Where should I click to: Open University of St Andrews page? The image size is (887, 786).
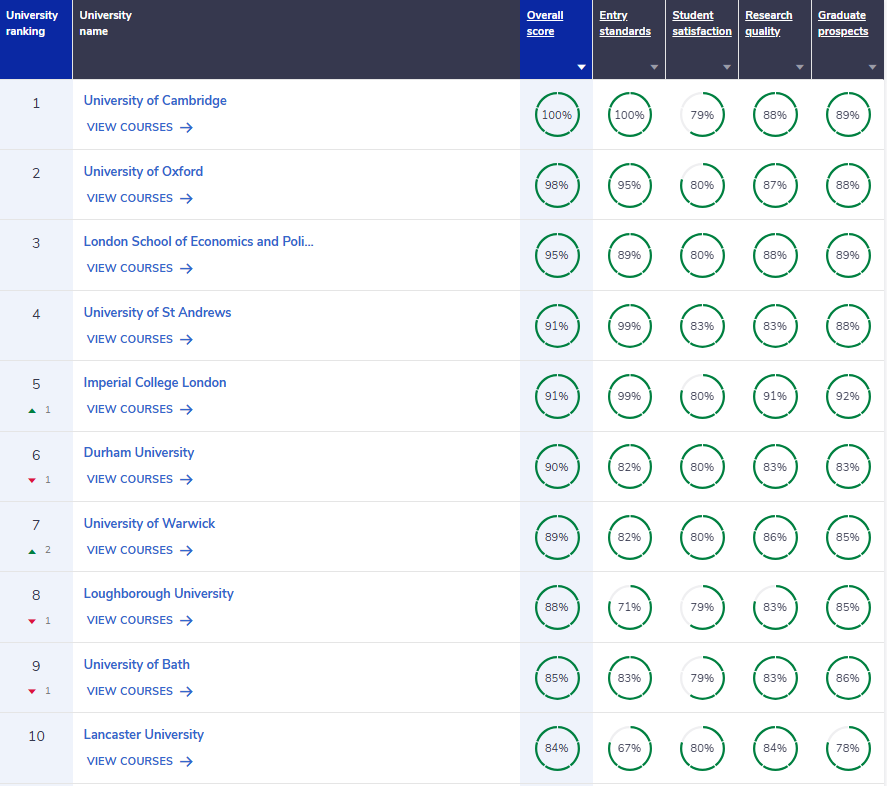[157, 312]
